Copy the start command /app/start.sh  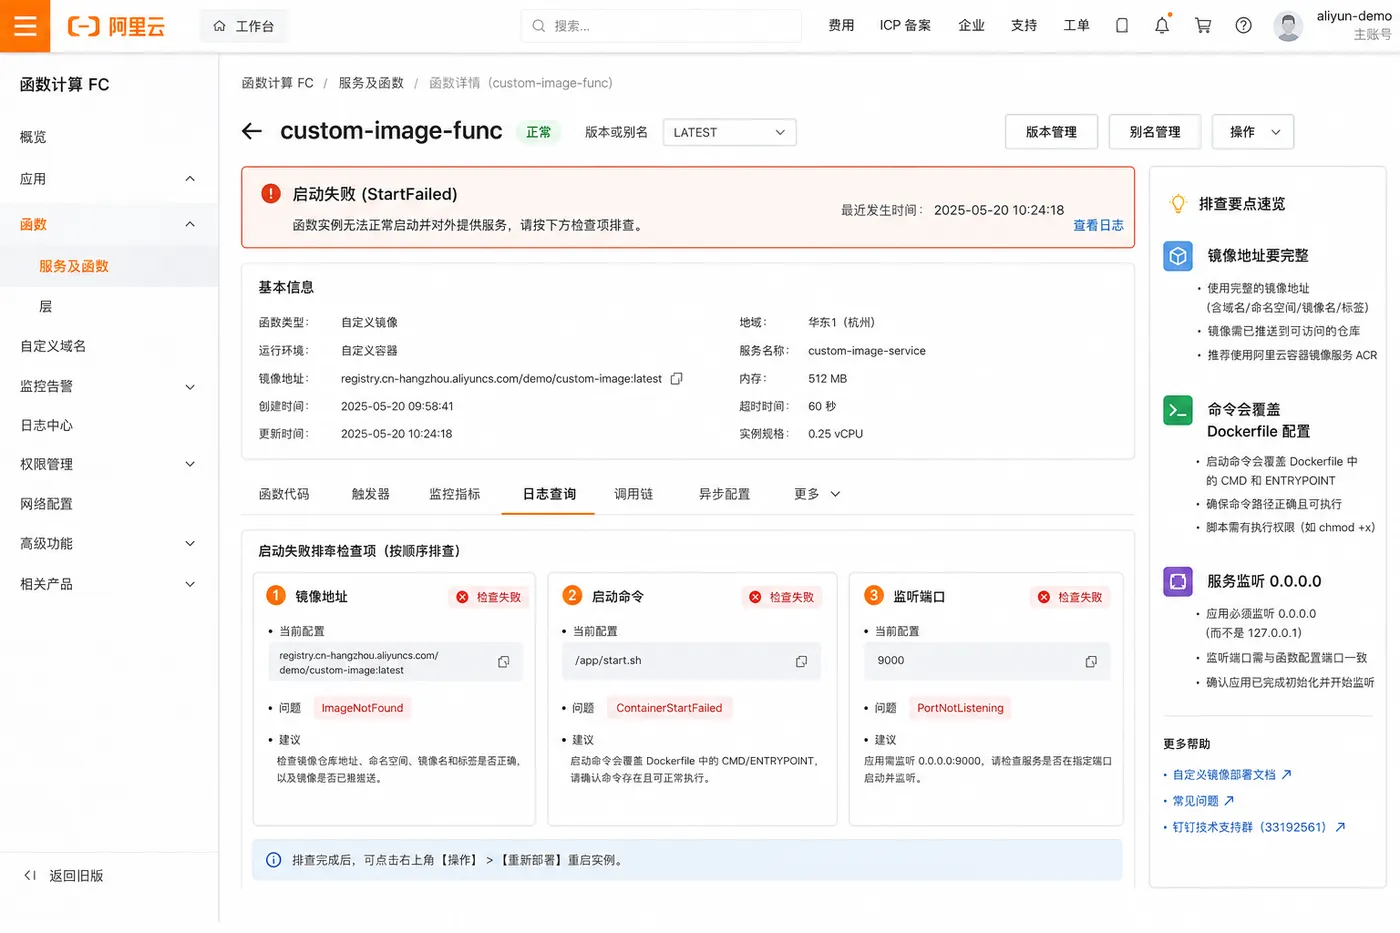point(801,662)
